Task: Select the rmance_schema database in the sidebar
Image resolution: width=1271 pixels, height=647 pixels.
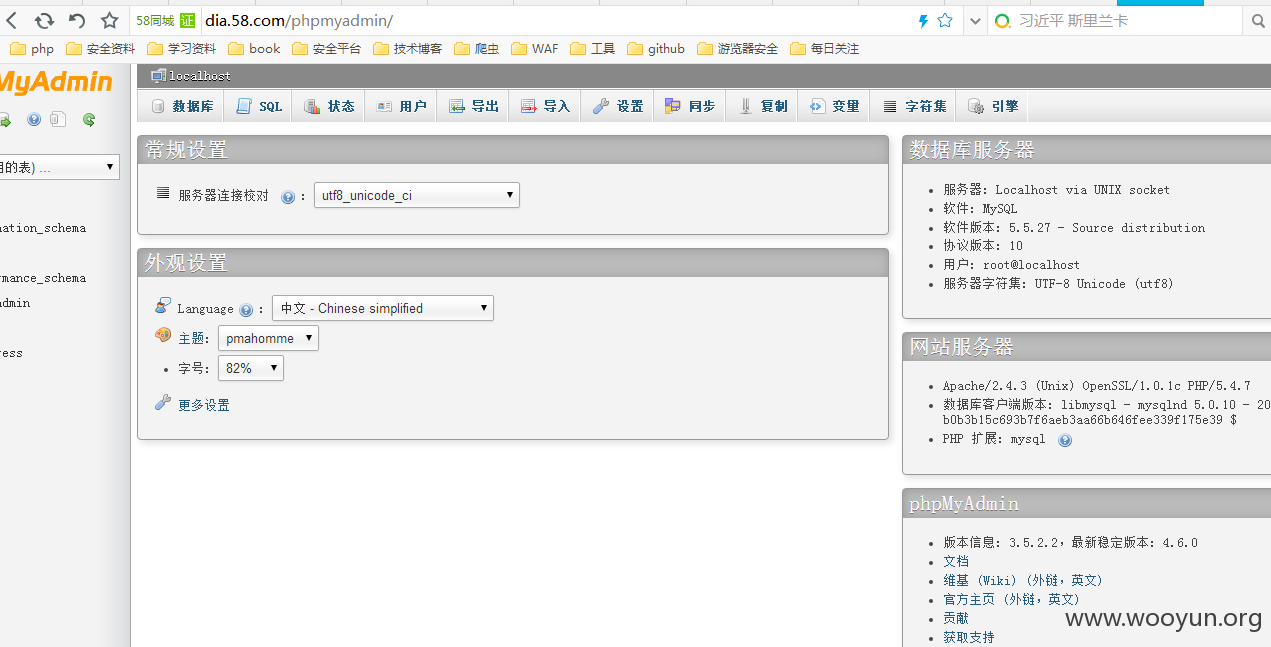Action: click(43, 278)
